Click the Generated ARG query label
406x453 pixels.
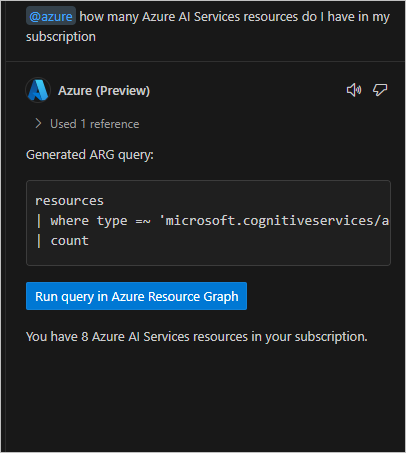click(90, 155)
